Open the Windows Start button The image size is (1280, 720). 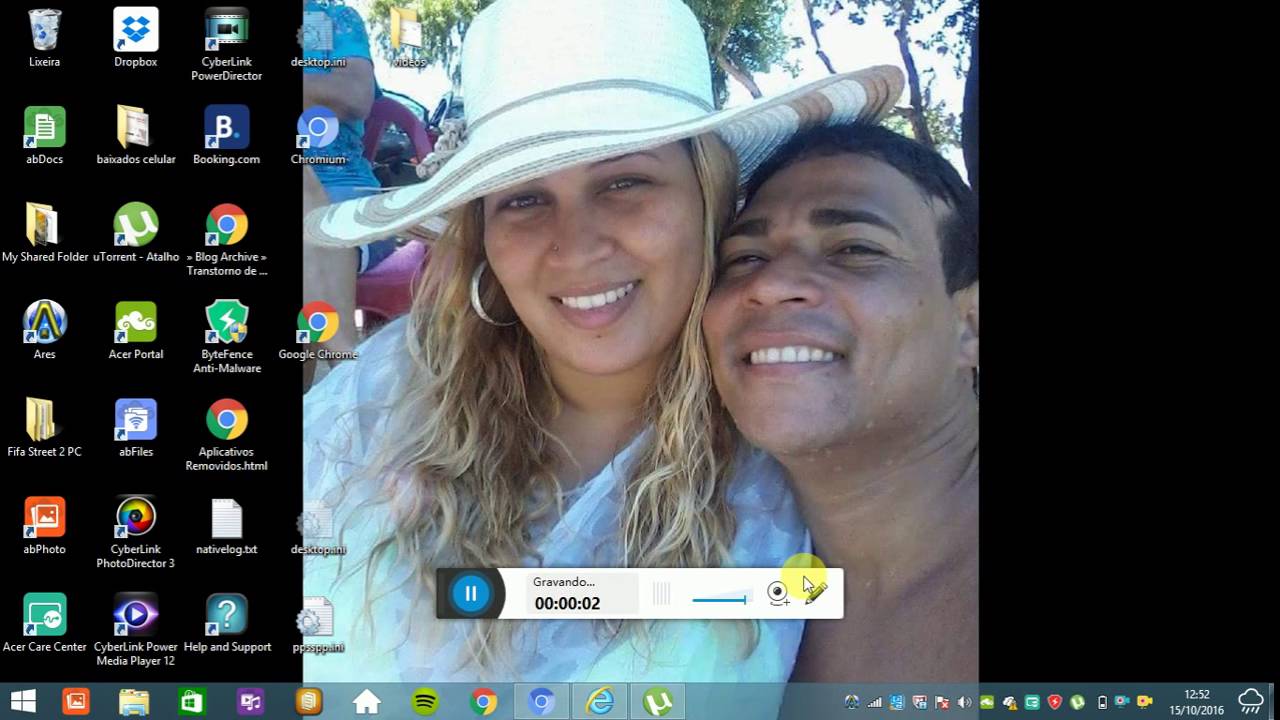coord(23,702)
